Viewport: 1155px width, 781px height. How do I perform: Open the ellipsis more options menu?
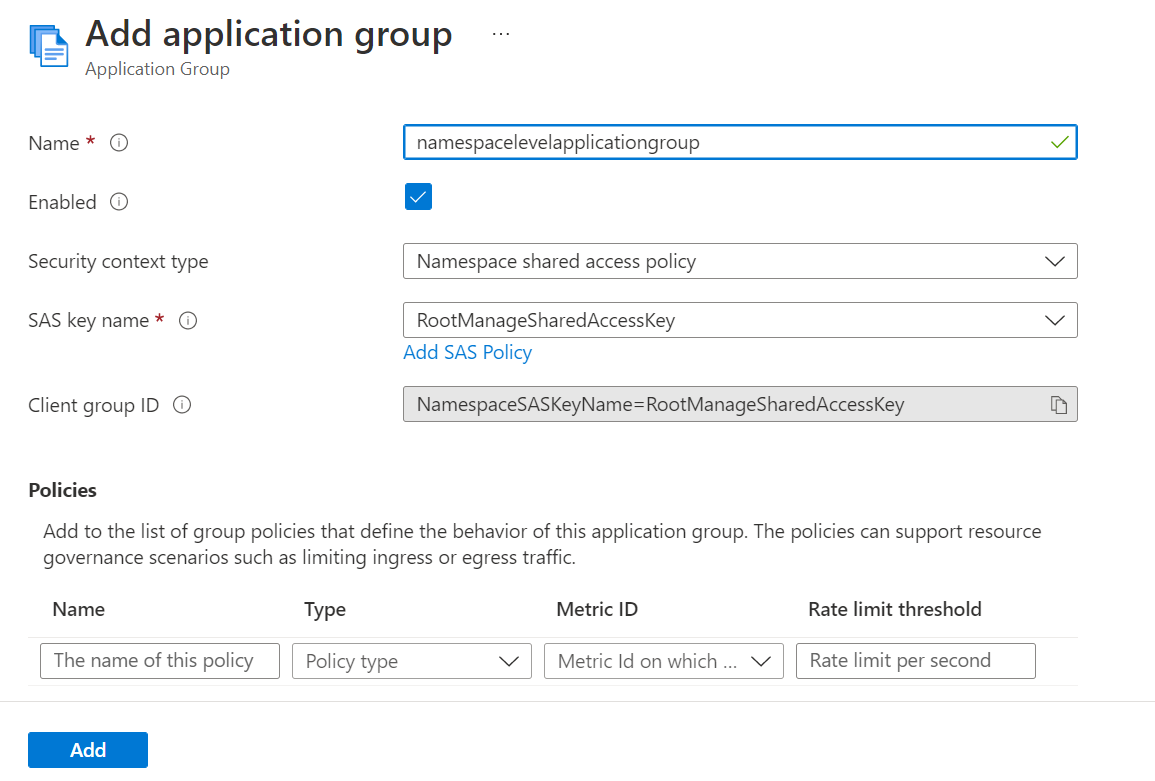click(x=501, y=34)
